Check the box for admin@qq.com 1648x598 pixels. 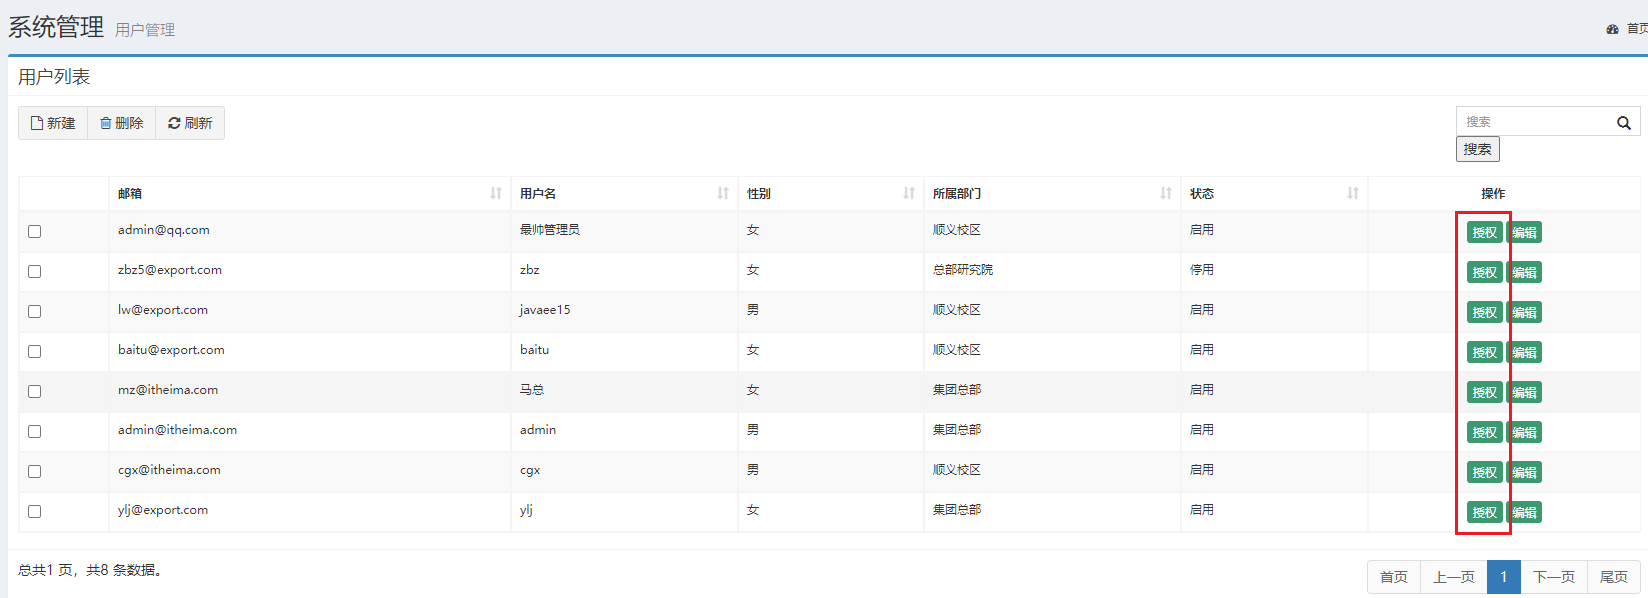tap(35, 231)
